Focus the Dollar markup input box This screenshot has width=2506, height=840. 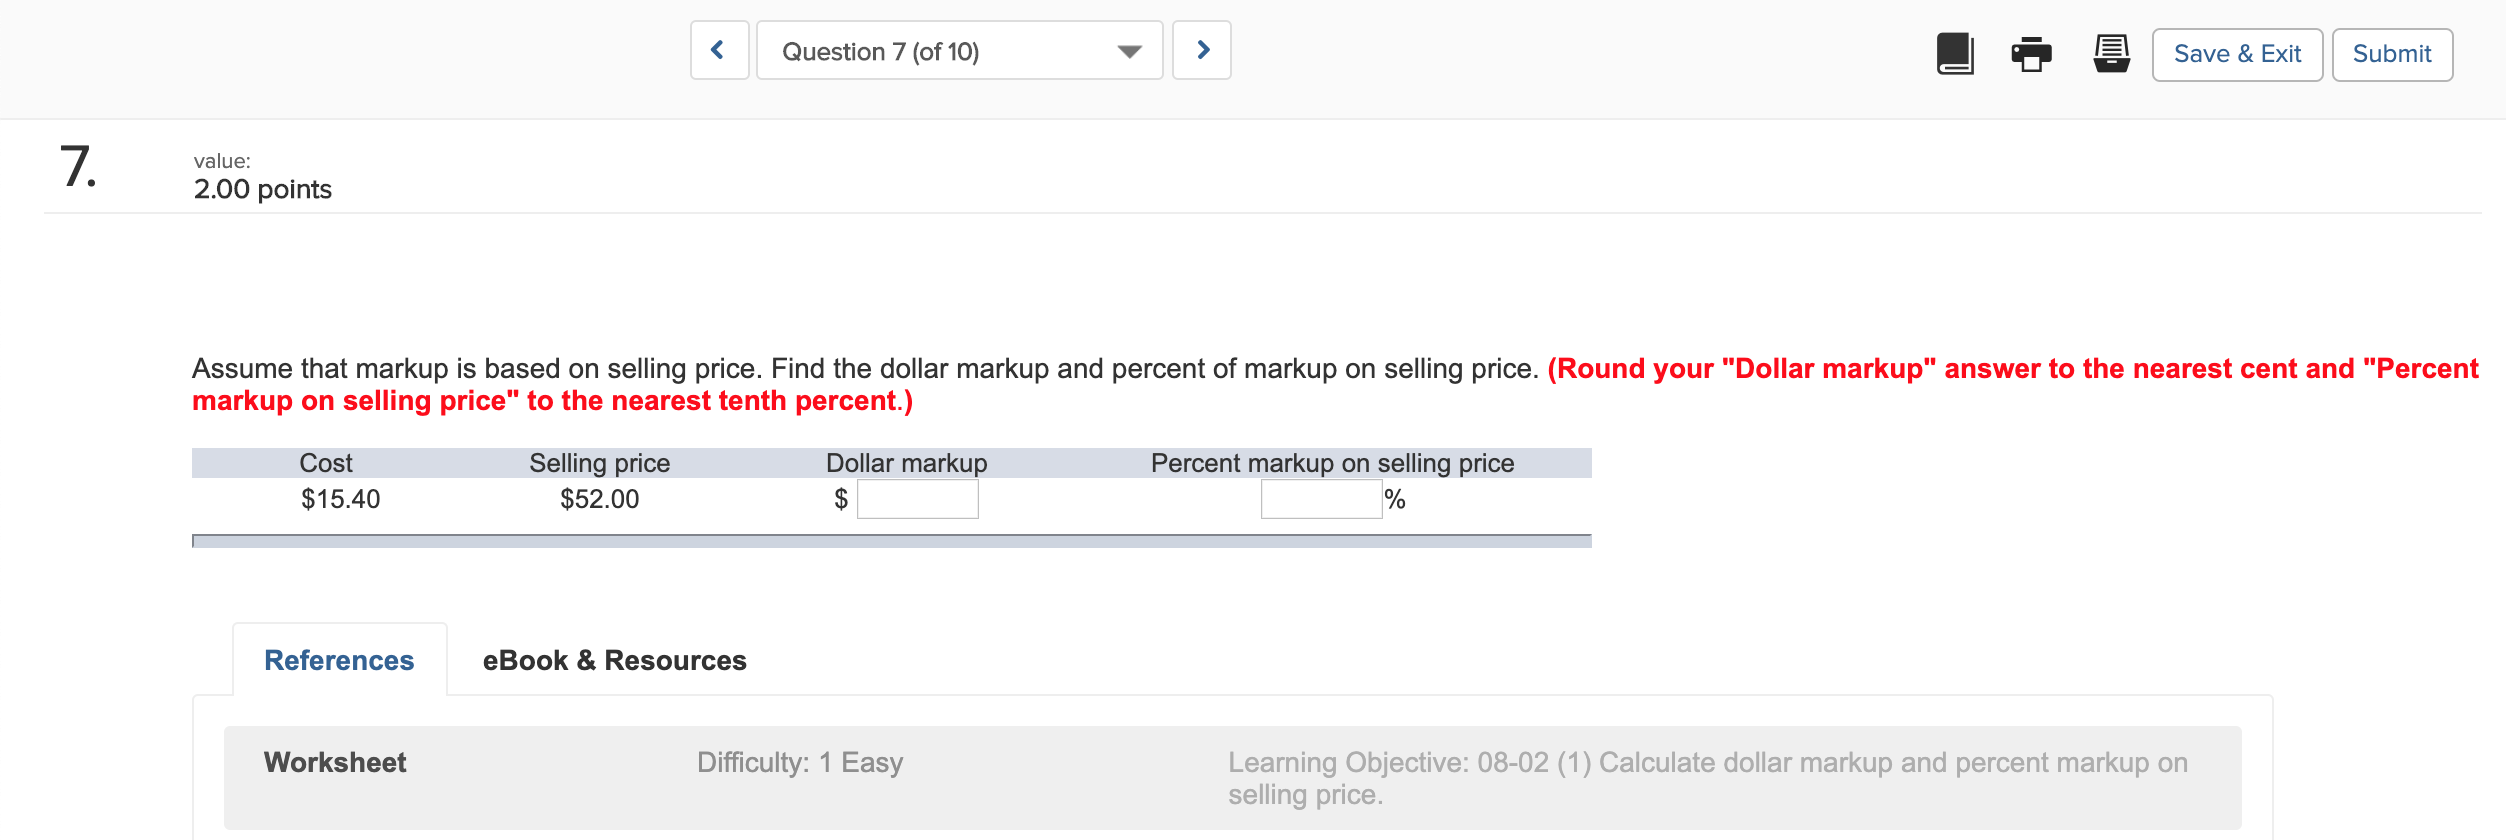tap(917, 499)
